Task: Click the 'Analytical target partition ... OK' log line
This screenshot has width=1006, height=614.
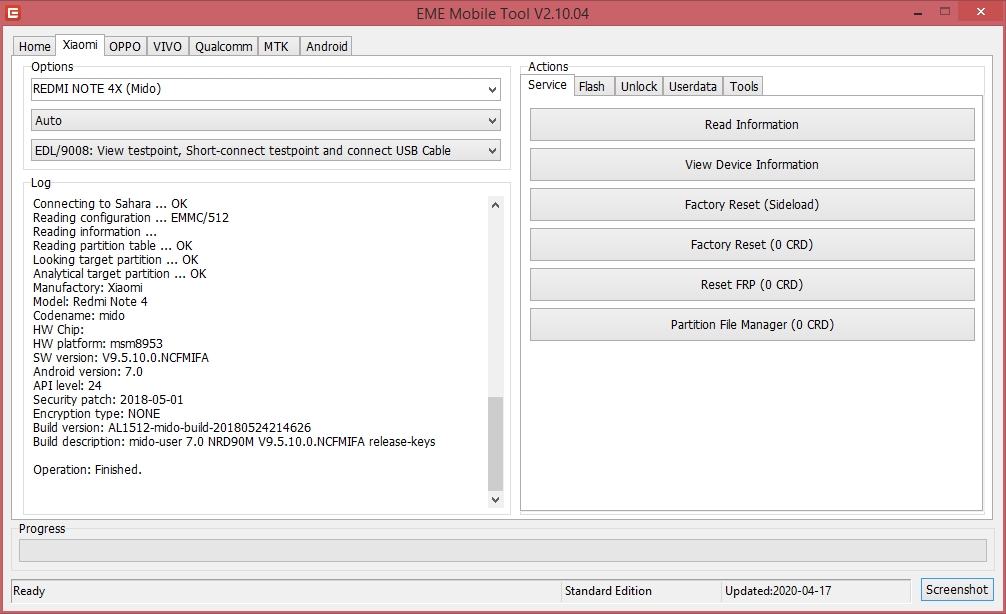Action: point(119,274)
